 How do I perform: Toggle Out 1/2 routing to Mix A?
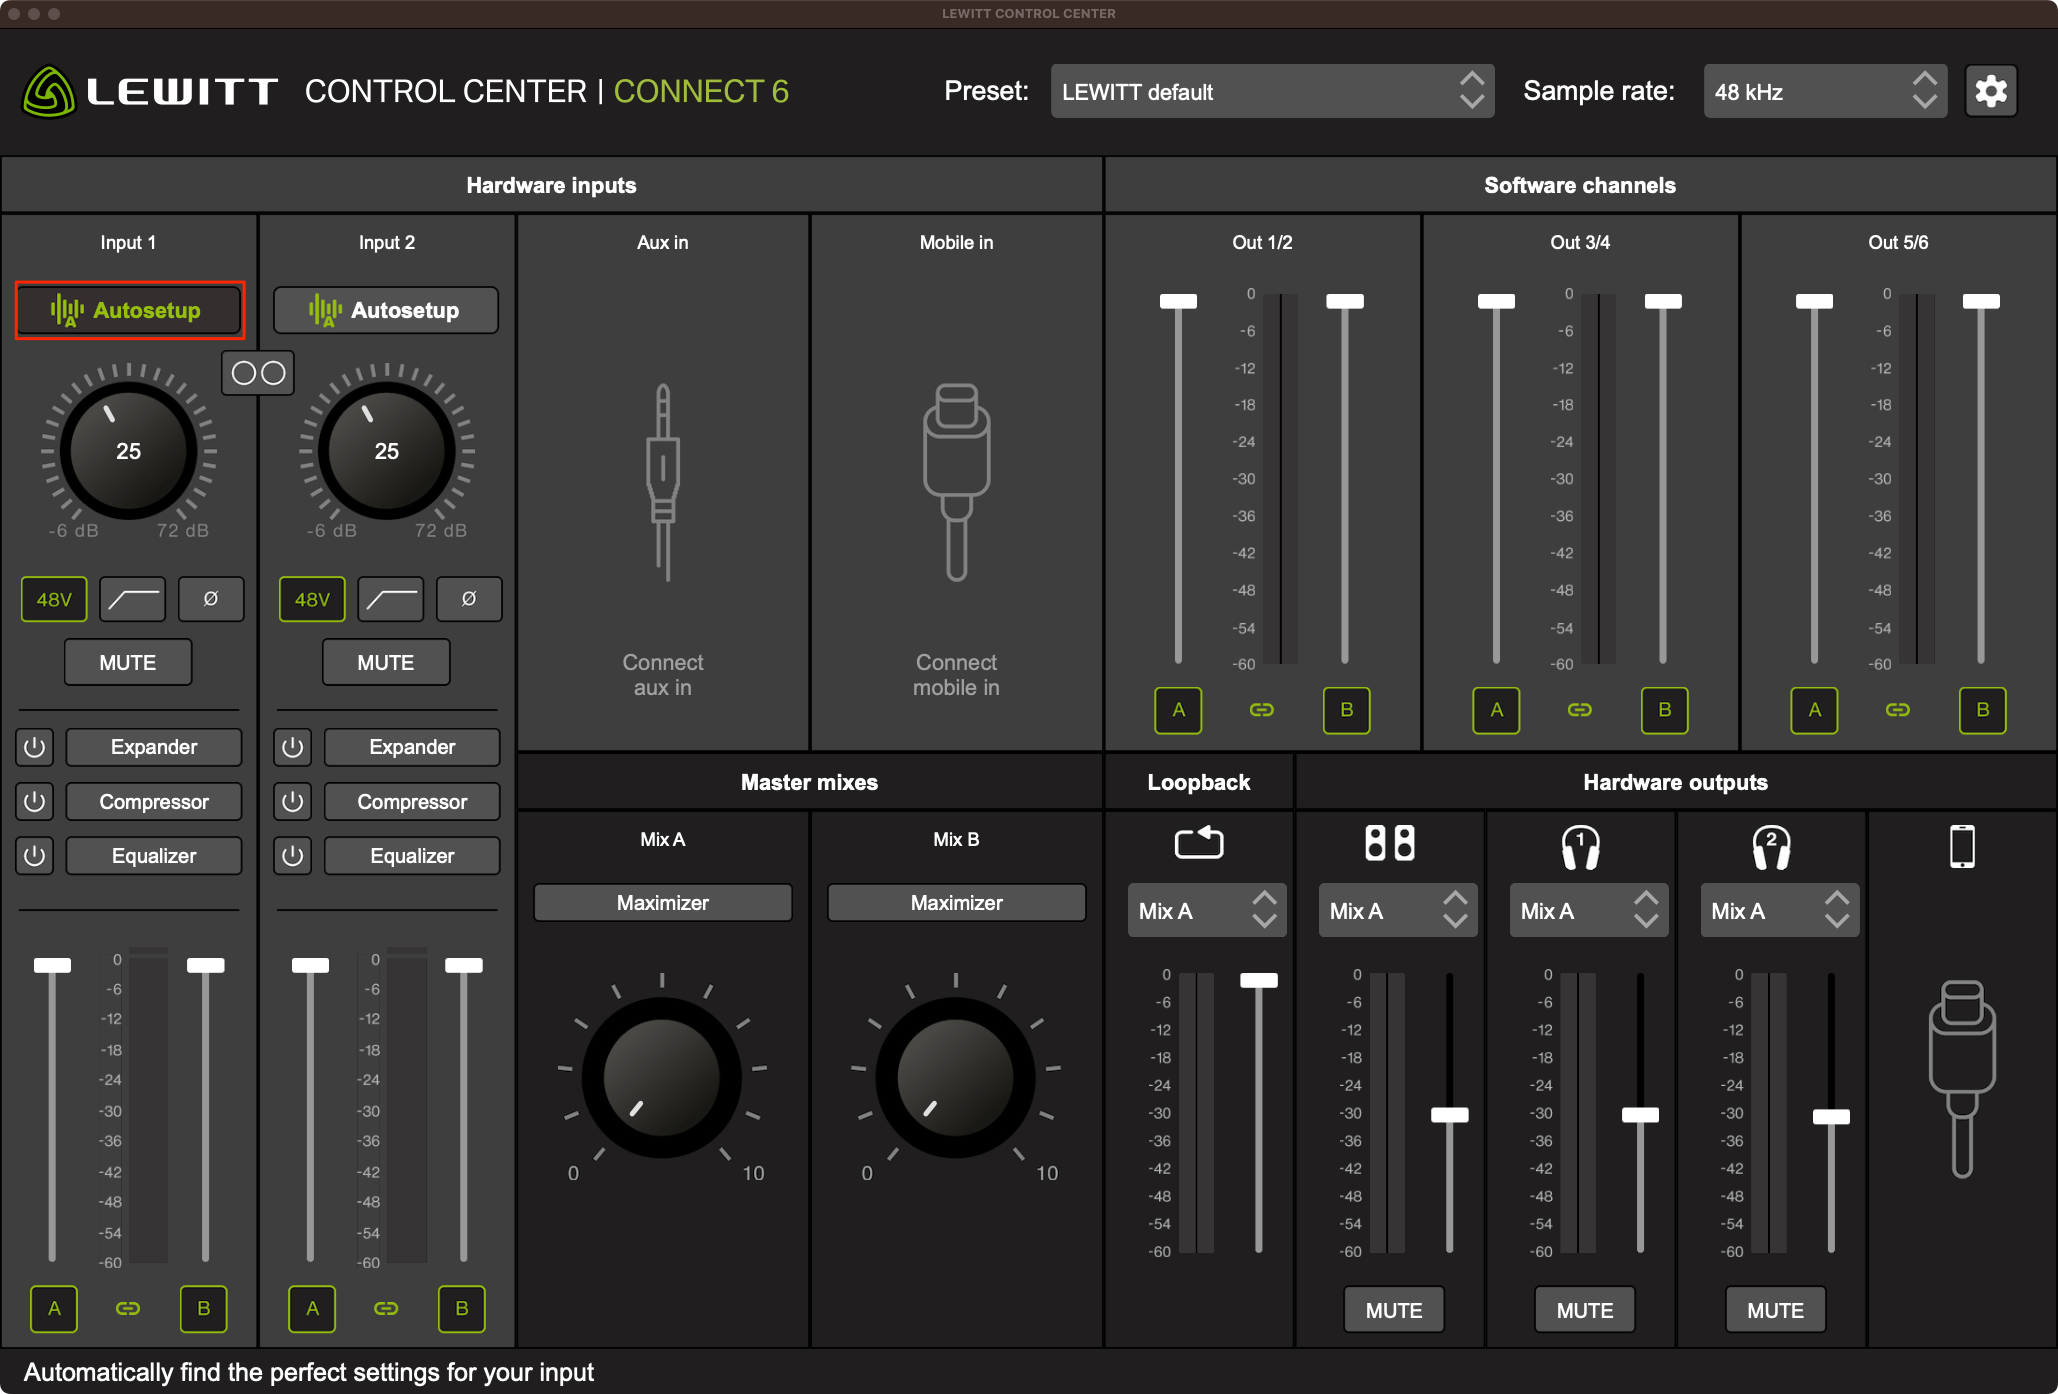click(x=1178, y=710)
